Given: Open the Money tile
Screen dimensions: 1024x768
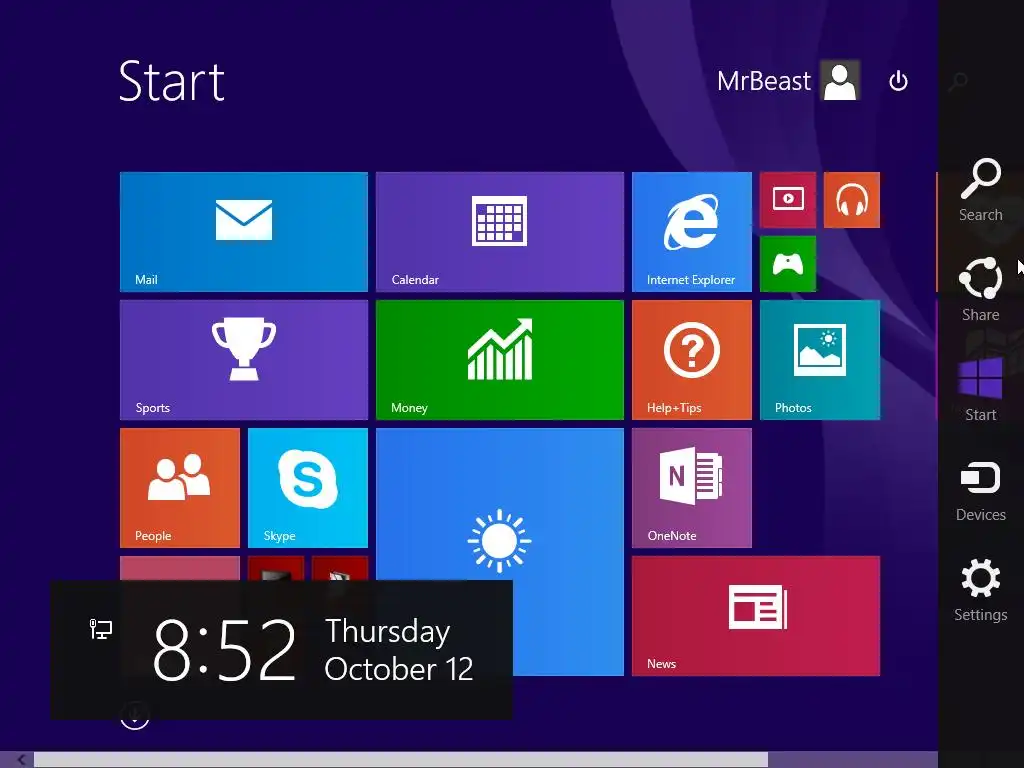Looking at the screenshot, I should click(x=500, y=360).
